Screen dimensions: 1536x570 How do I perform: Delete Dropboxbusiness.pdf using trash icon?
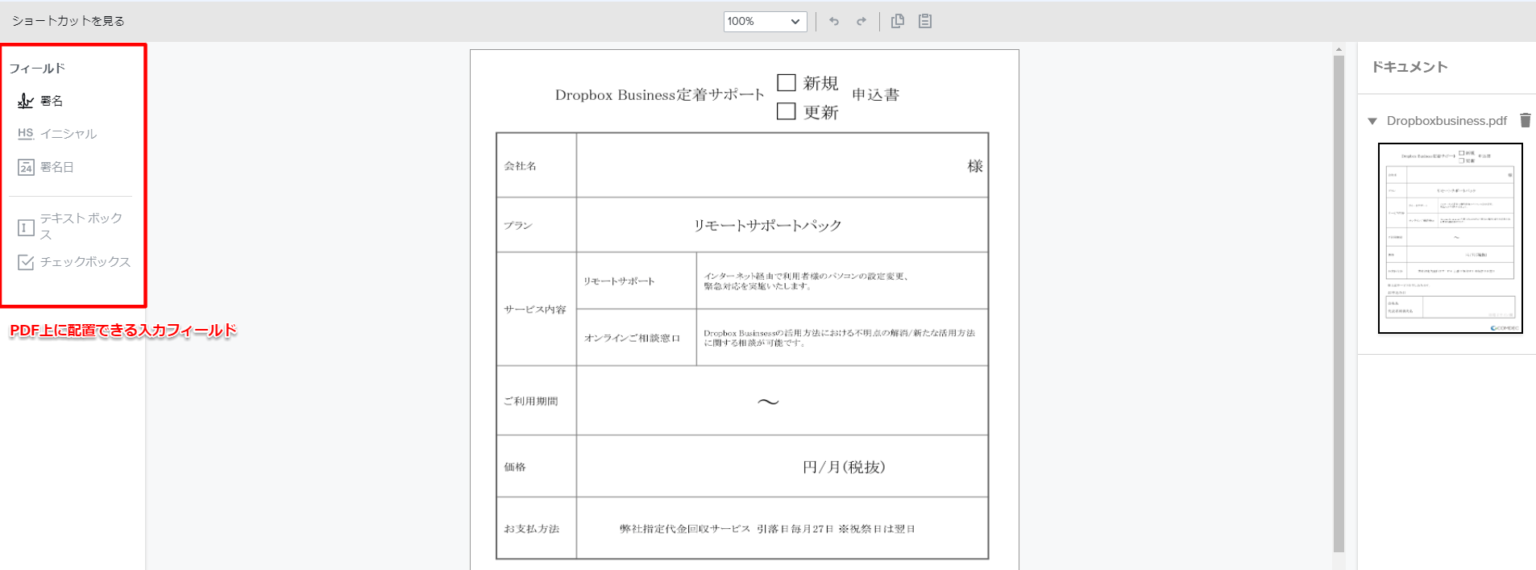[x=1524, y=121]
